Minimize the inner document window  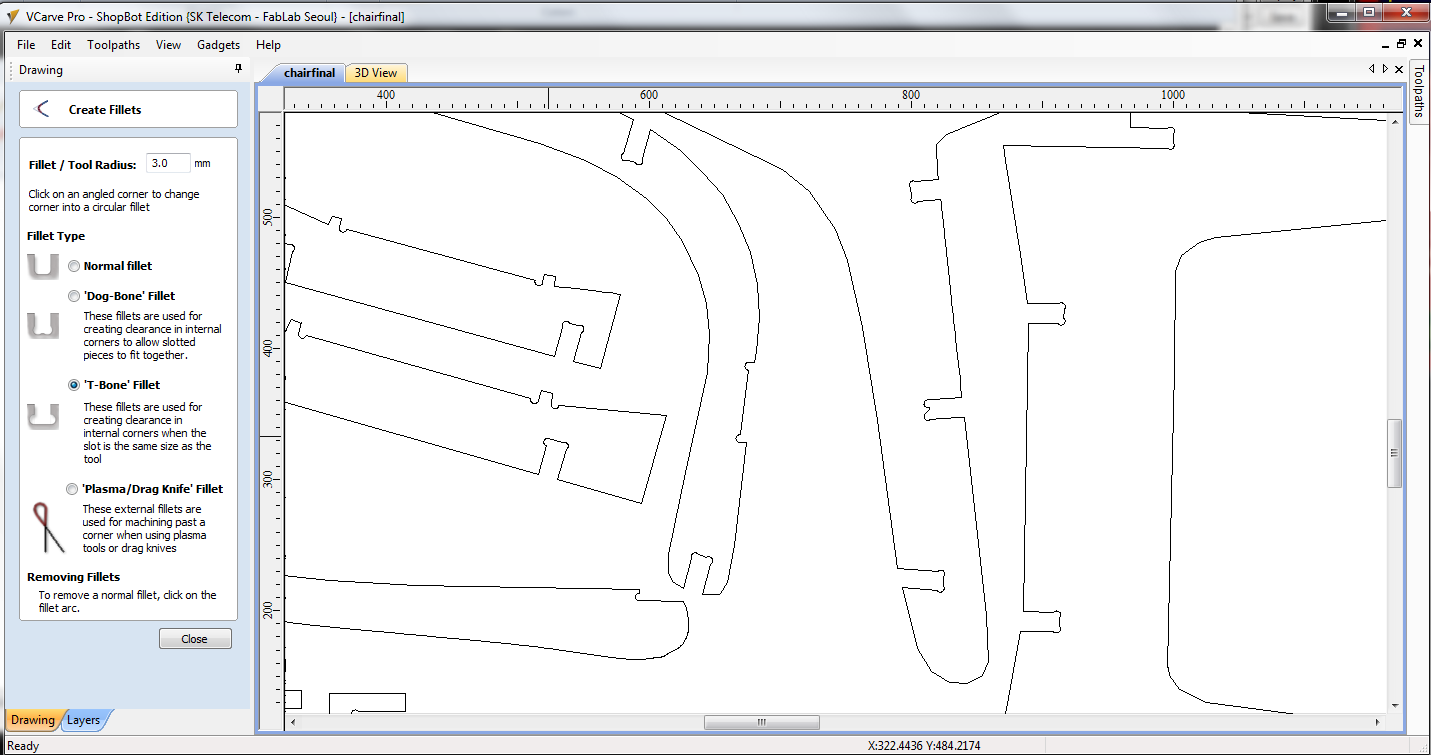[x=1386, y=44]
